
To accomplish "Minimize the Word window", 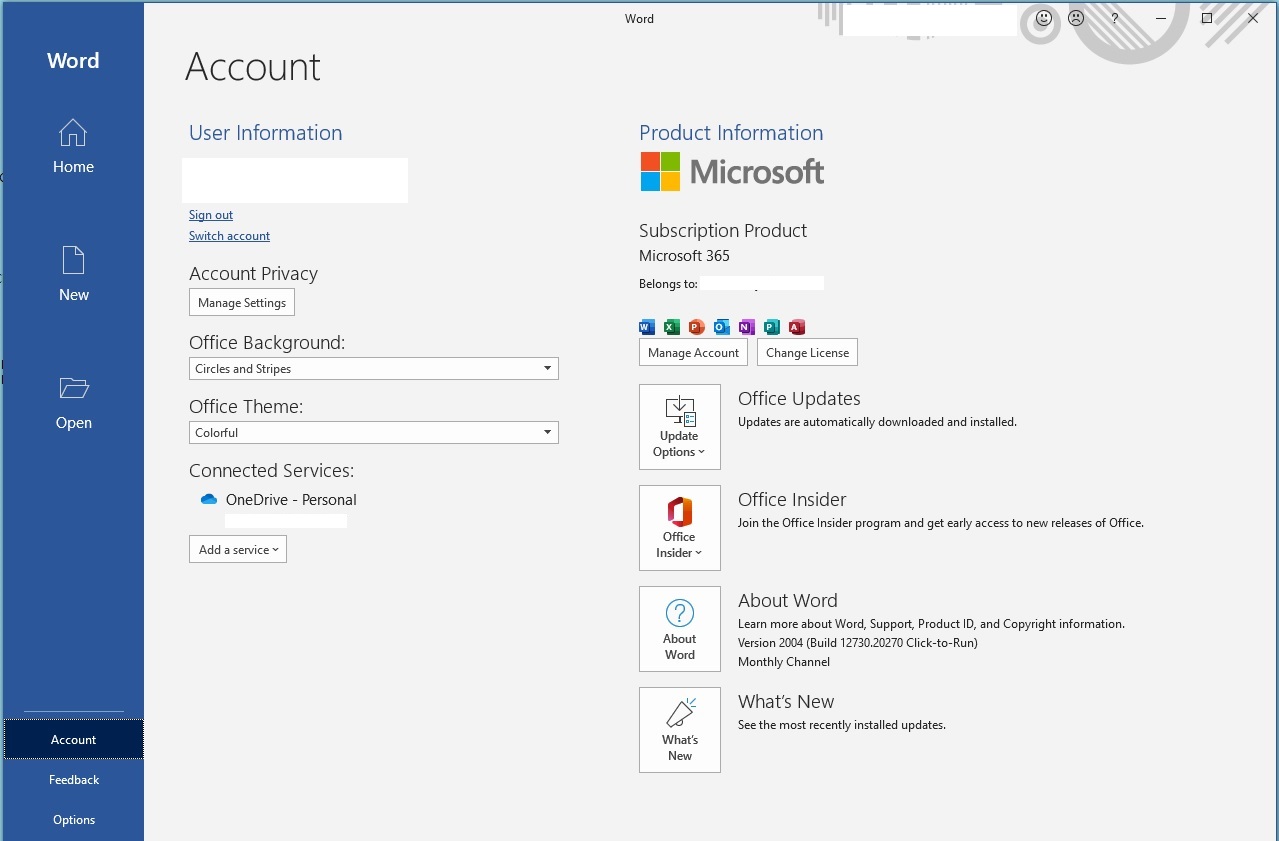I will [x=1161, y=18].
